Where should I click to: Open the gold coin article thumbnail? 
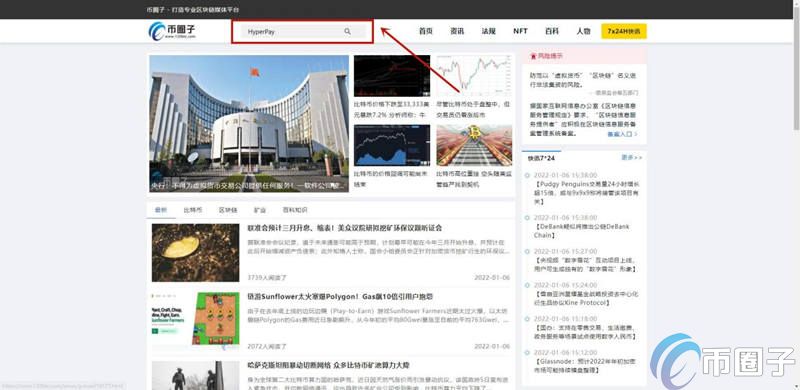[x=195, y=253]
